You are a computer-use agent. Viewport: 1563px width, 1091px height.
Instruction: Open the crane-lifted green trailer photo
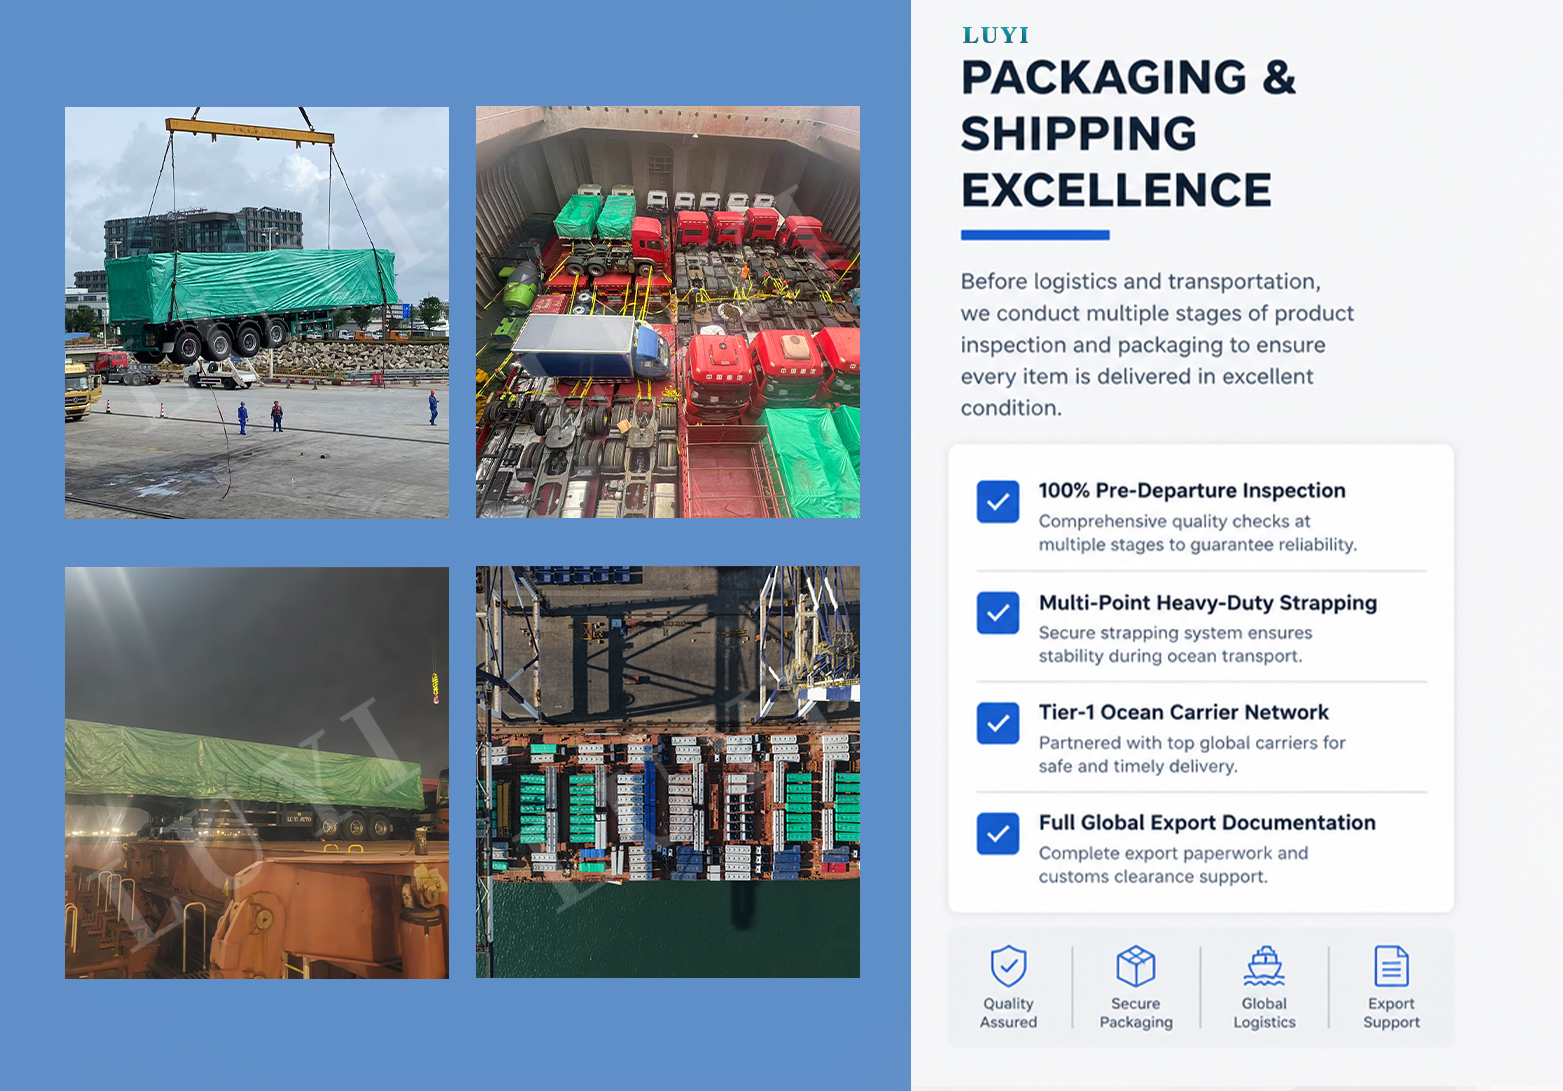[257, 313]
